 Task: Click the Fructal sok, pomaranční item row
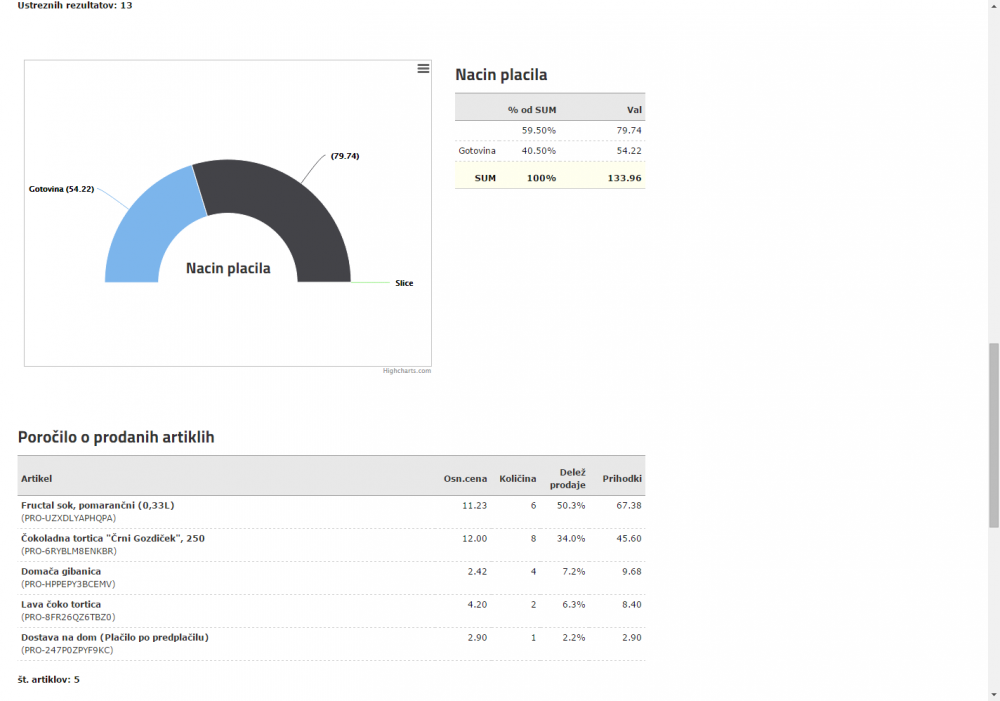pyautogui.click(x=97, y=506)
